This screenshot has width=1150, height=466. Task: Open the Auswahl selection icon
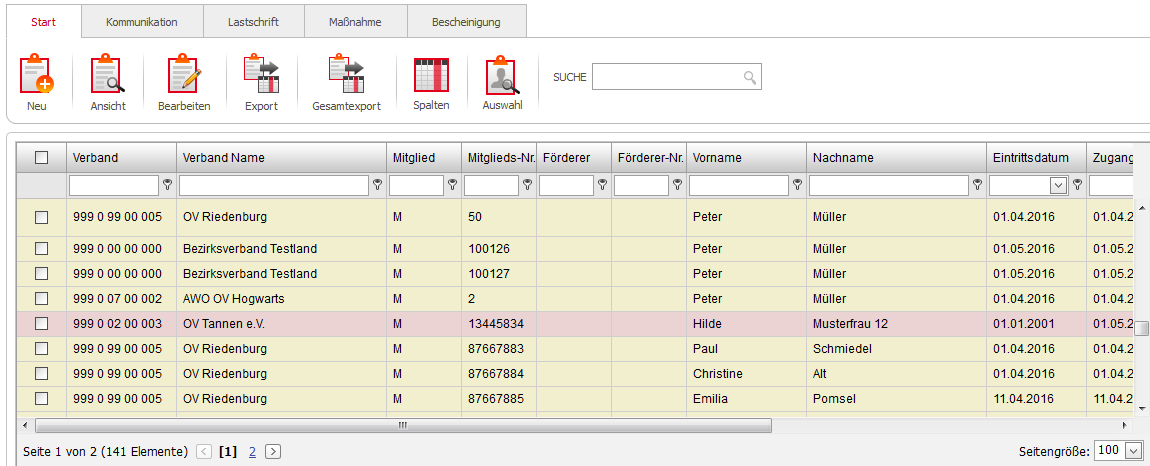point(502,74)
